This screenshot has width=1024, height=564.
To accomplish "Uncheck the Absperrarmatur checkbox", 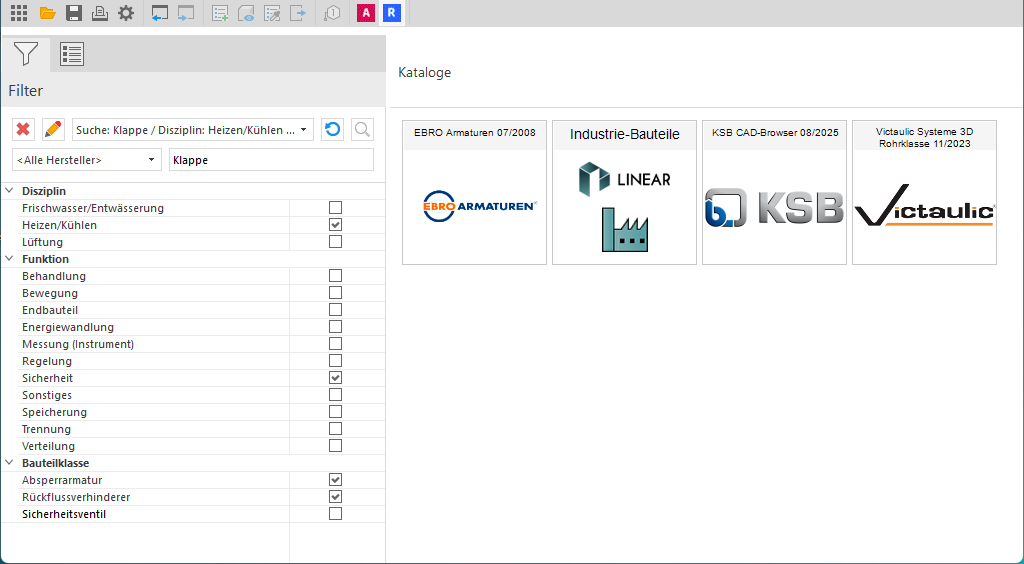I will pyautogui.click(x=336, y=480).
